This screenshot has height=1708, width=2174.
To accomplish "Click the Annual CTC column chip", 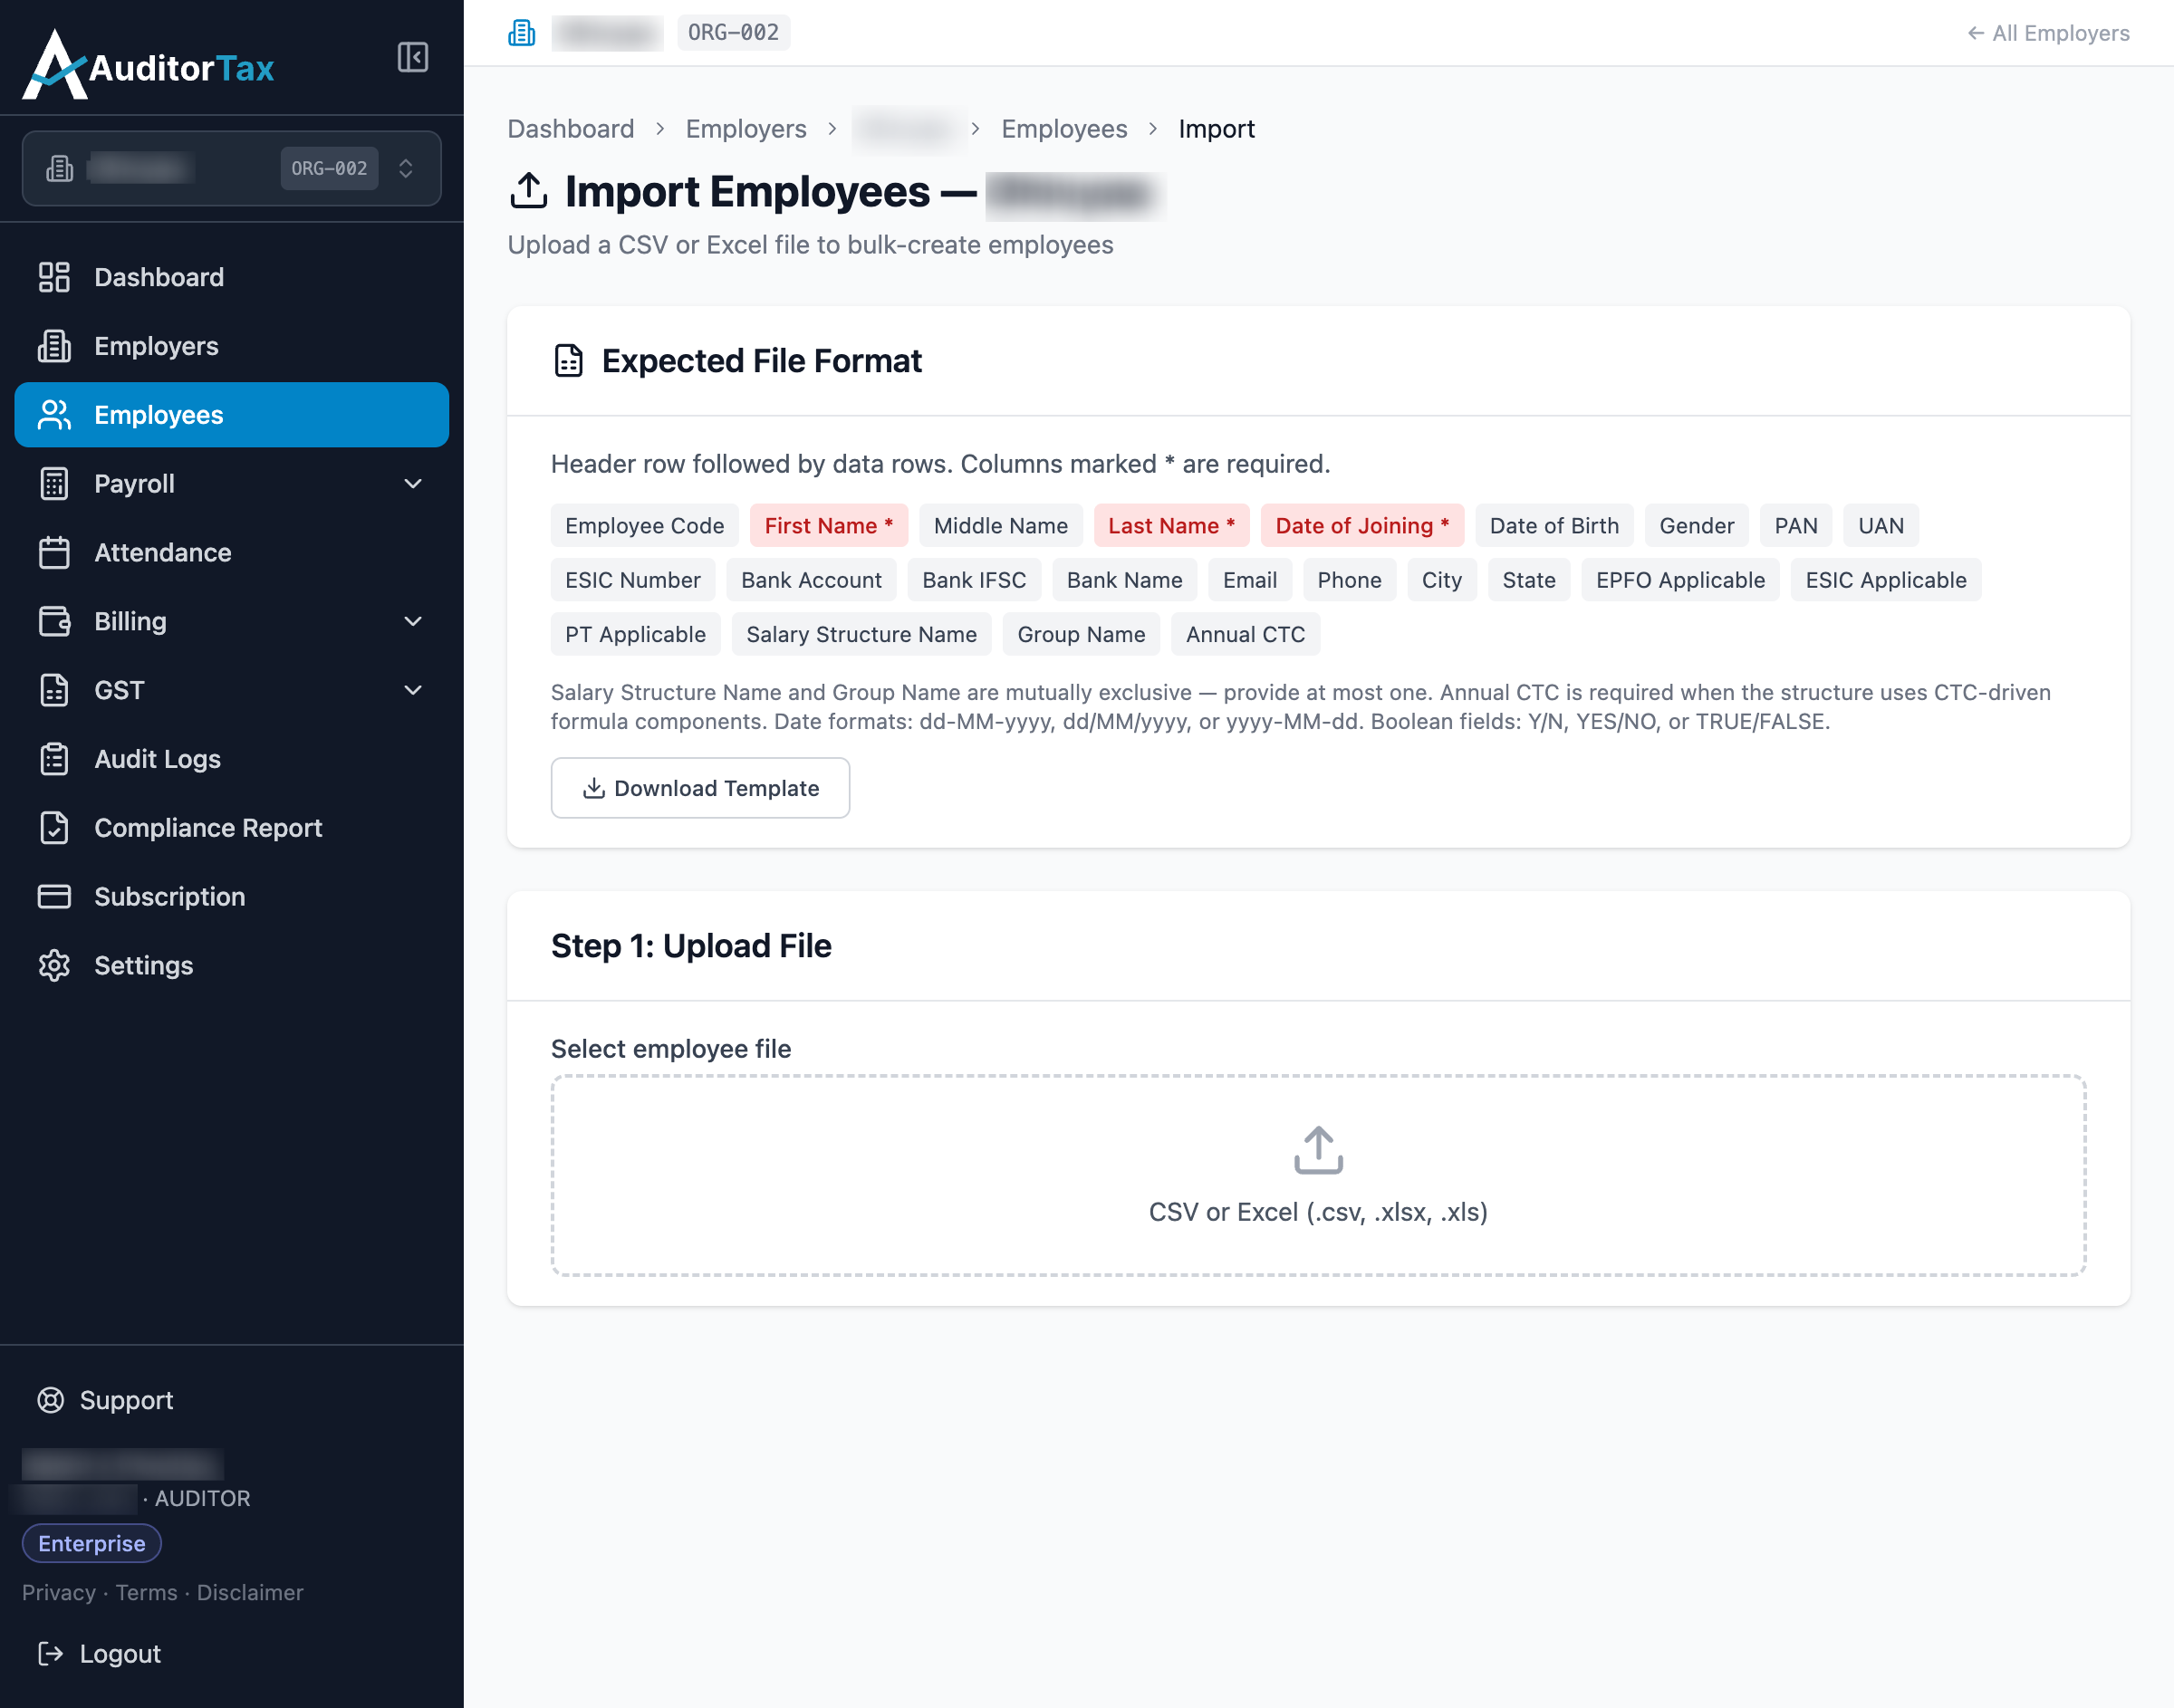I will (1245, 634).
